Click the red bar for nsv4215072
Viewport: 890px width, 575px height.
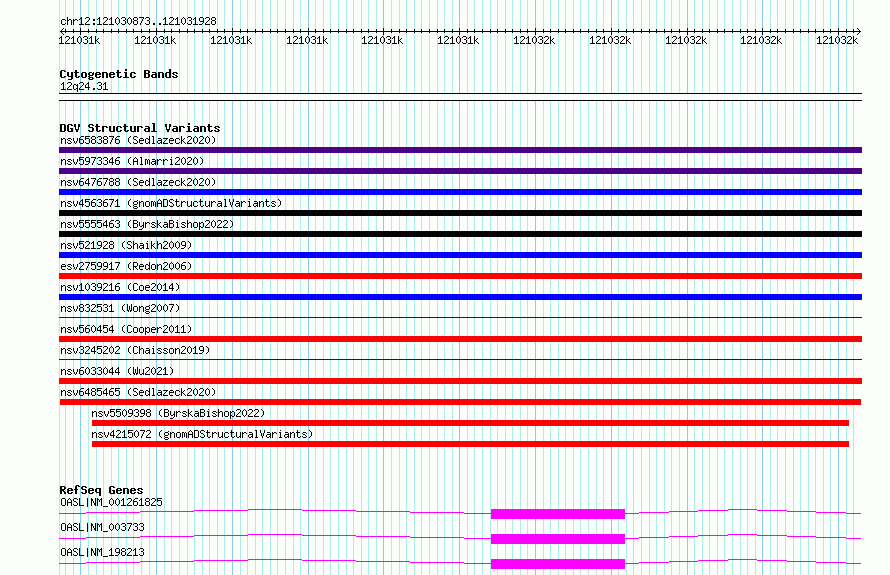(470, 444)
